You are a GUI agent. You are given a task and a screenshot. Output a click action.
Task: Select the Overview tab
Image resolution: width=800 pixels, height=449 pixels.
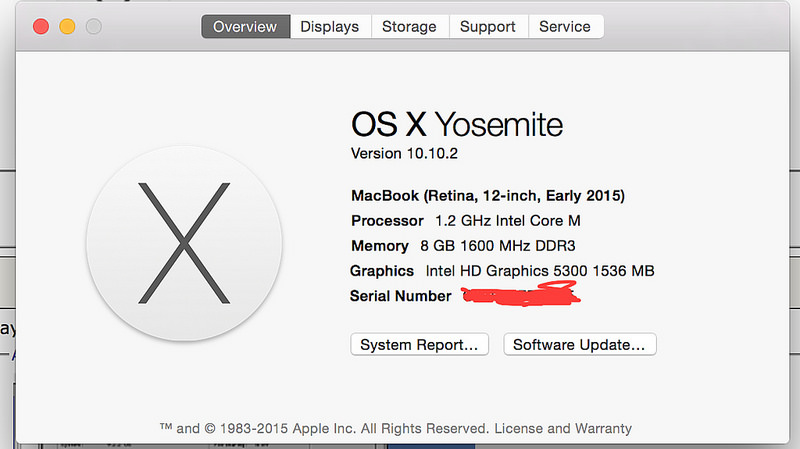coord(245,27)
